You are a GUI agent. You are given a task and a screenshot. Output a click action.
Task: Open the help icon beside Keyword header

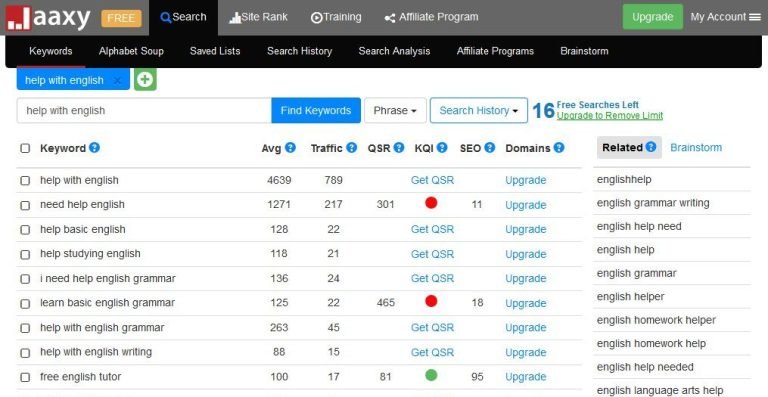click(95, 147)
